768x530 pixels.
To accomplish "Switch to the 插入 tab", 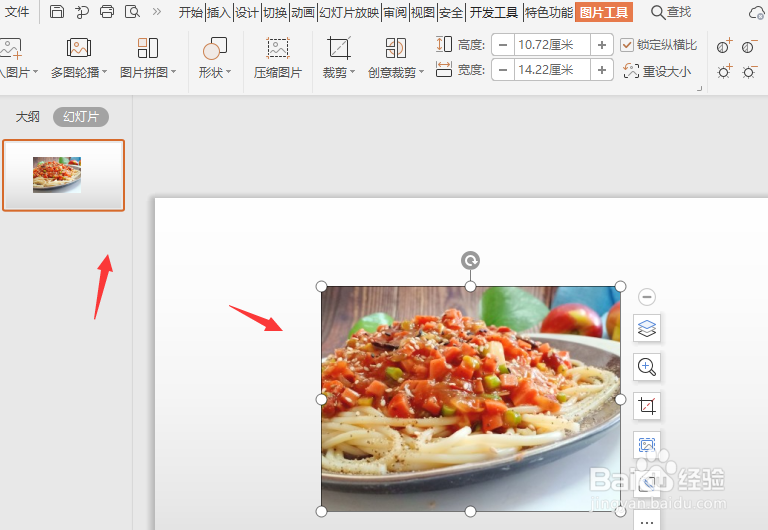I will pos(218,12).
